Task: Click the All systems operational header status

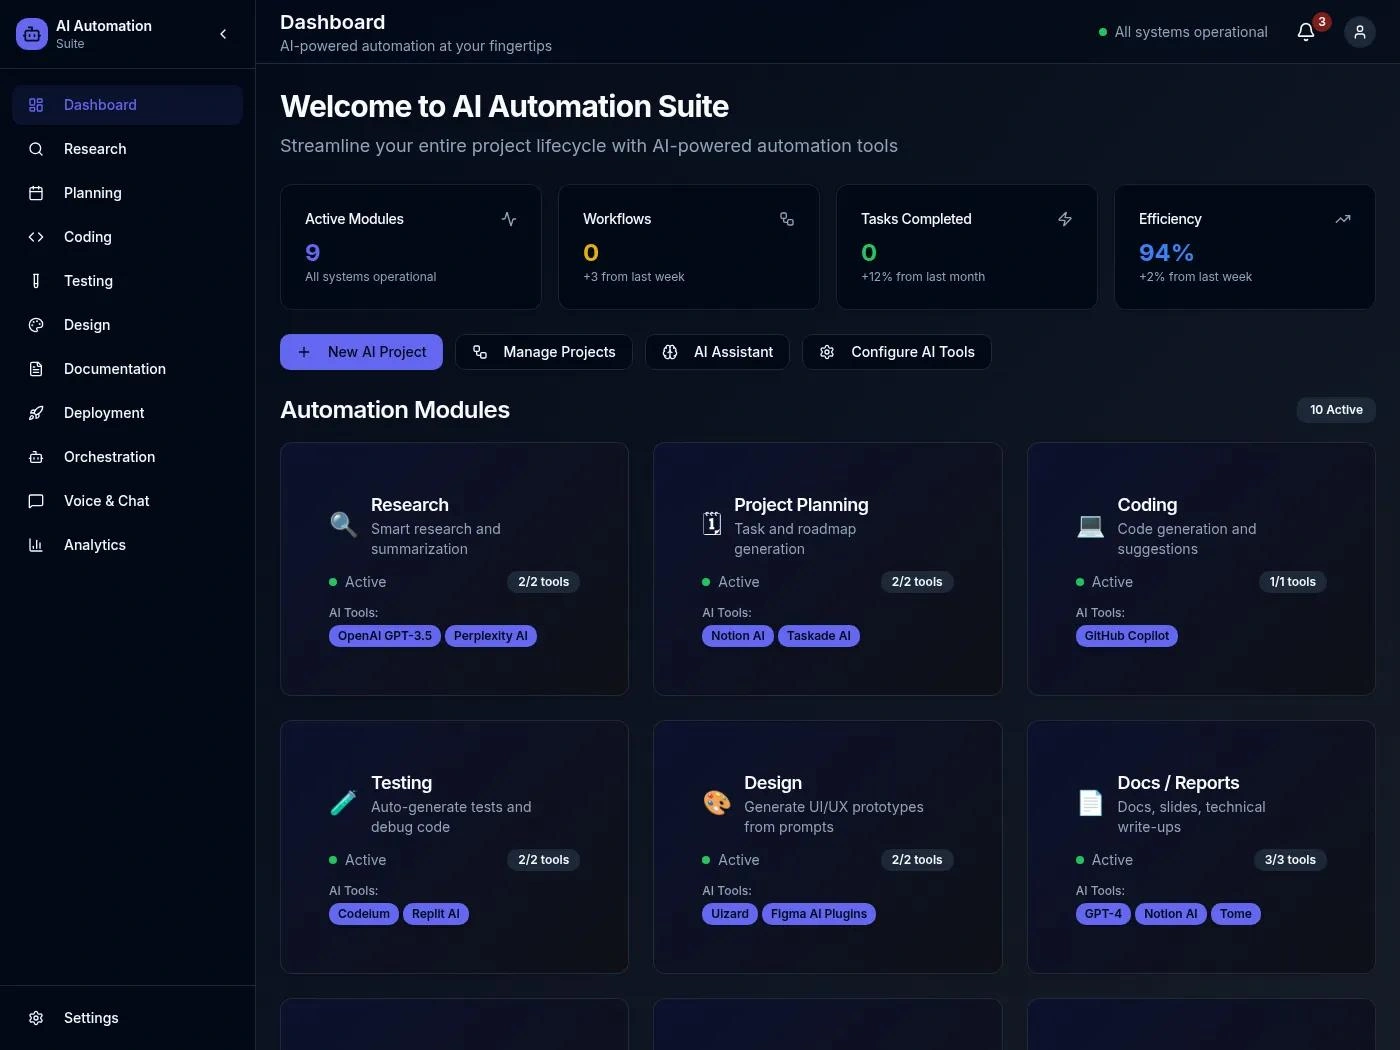Action: point(1183,32)
